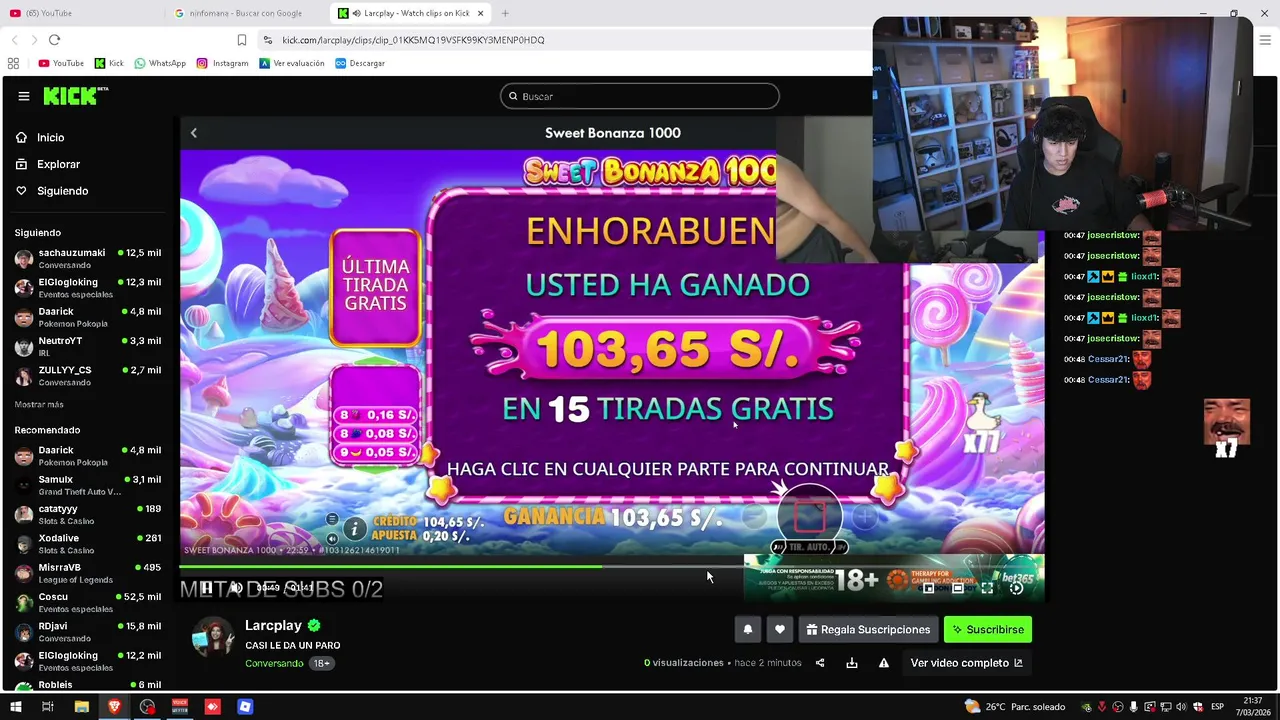Click the slot spin button
1280x720 pixels.
click(809, 517)
